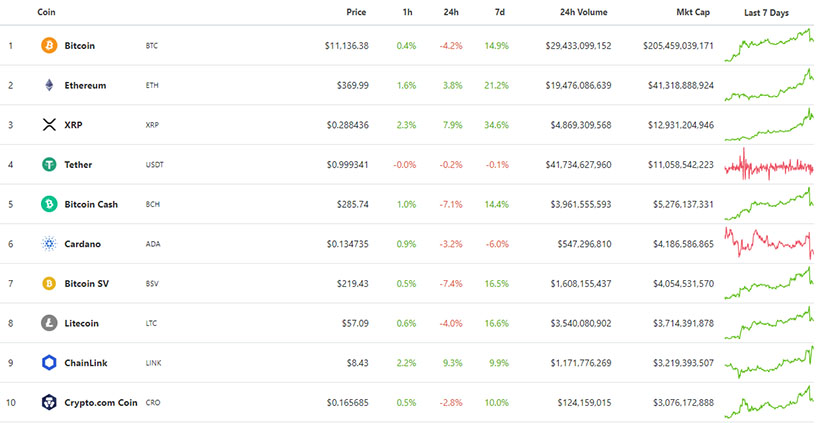This screenshot has height=423, width=820.
Task: Click the Tether logo icon
Action: [48, 164]
